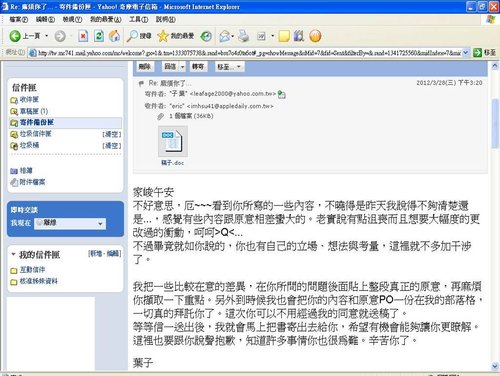Click the flag icon beside message subject

point(141,83)
